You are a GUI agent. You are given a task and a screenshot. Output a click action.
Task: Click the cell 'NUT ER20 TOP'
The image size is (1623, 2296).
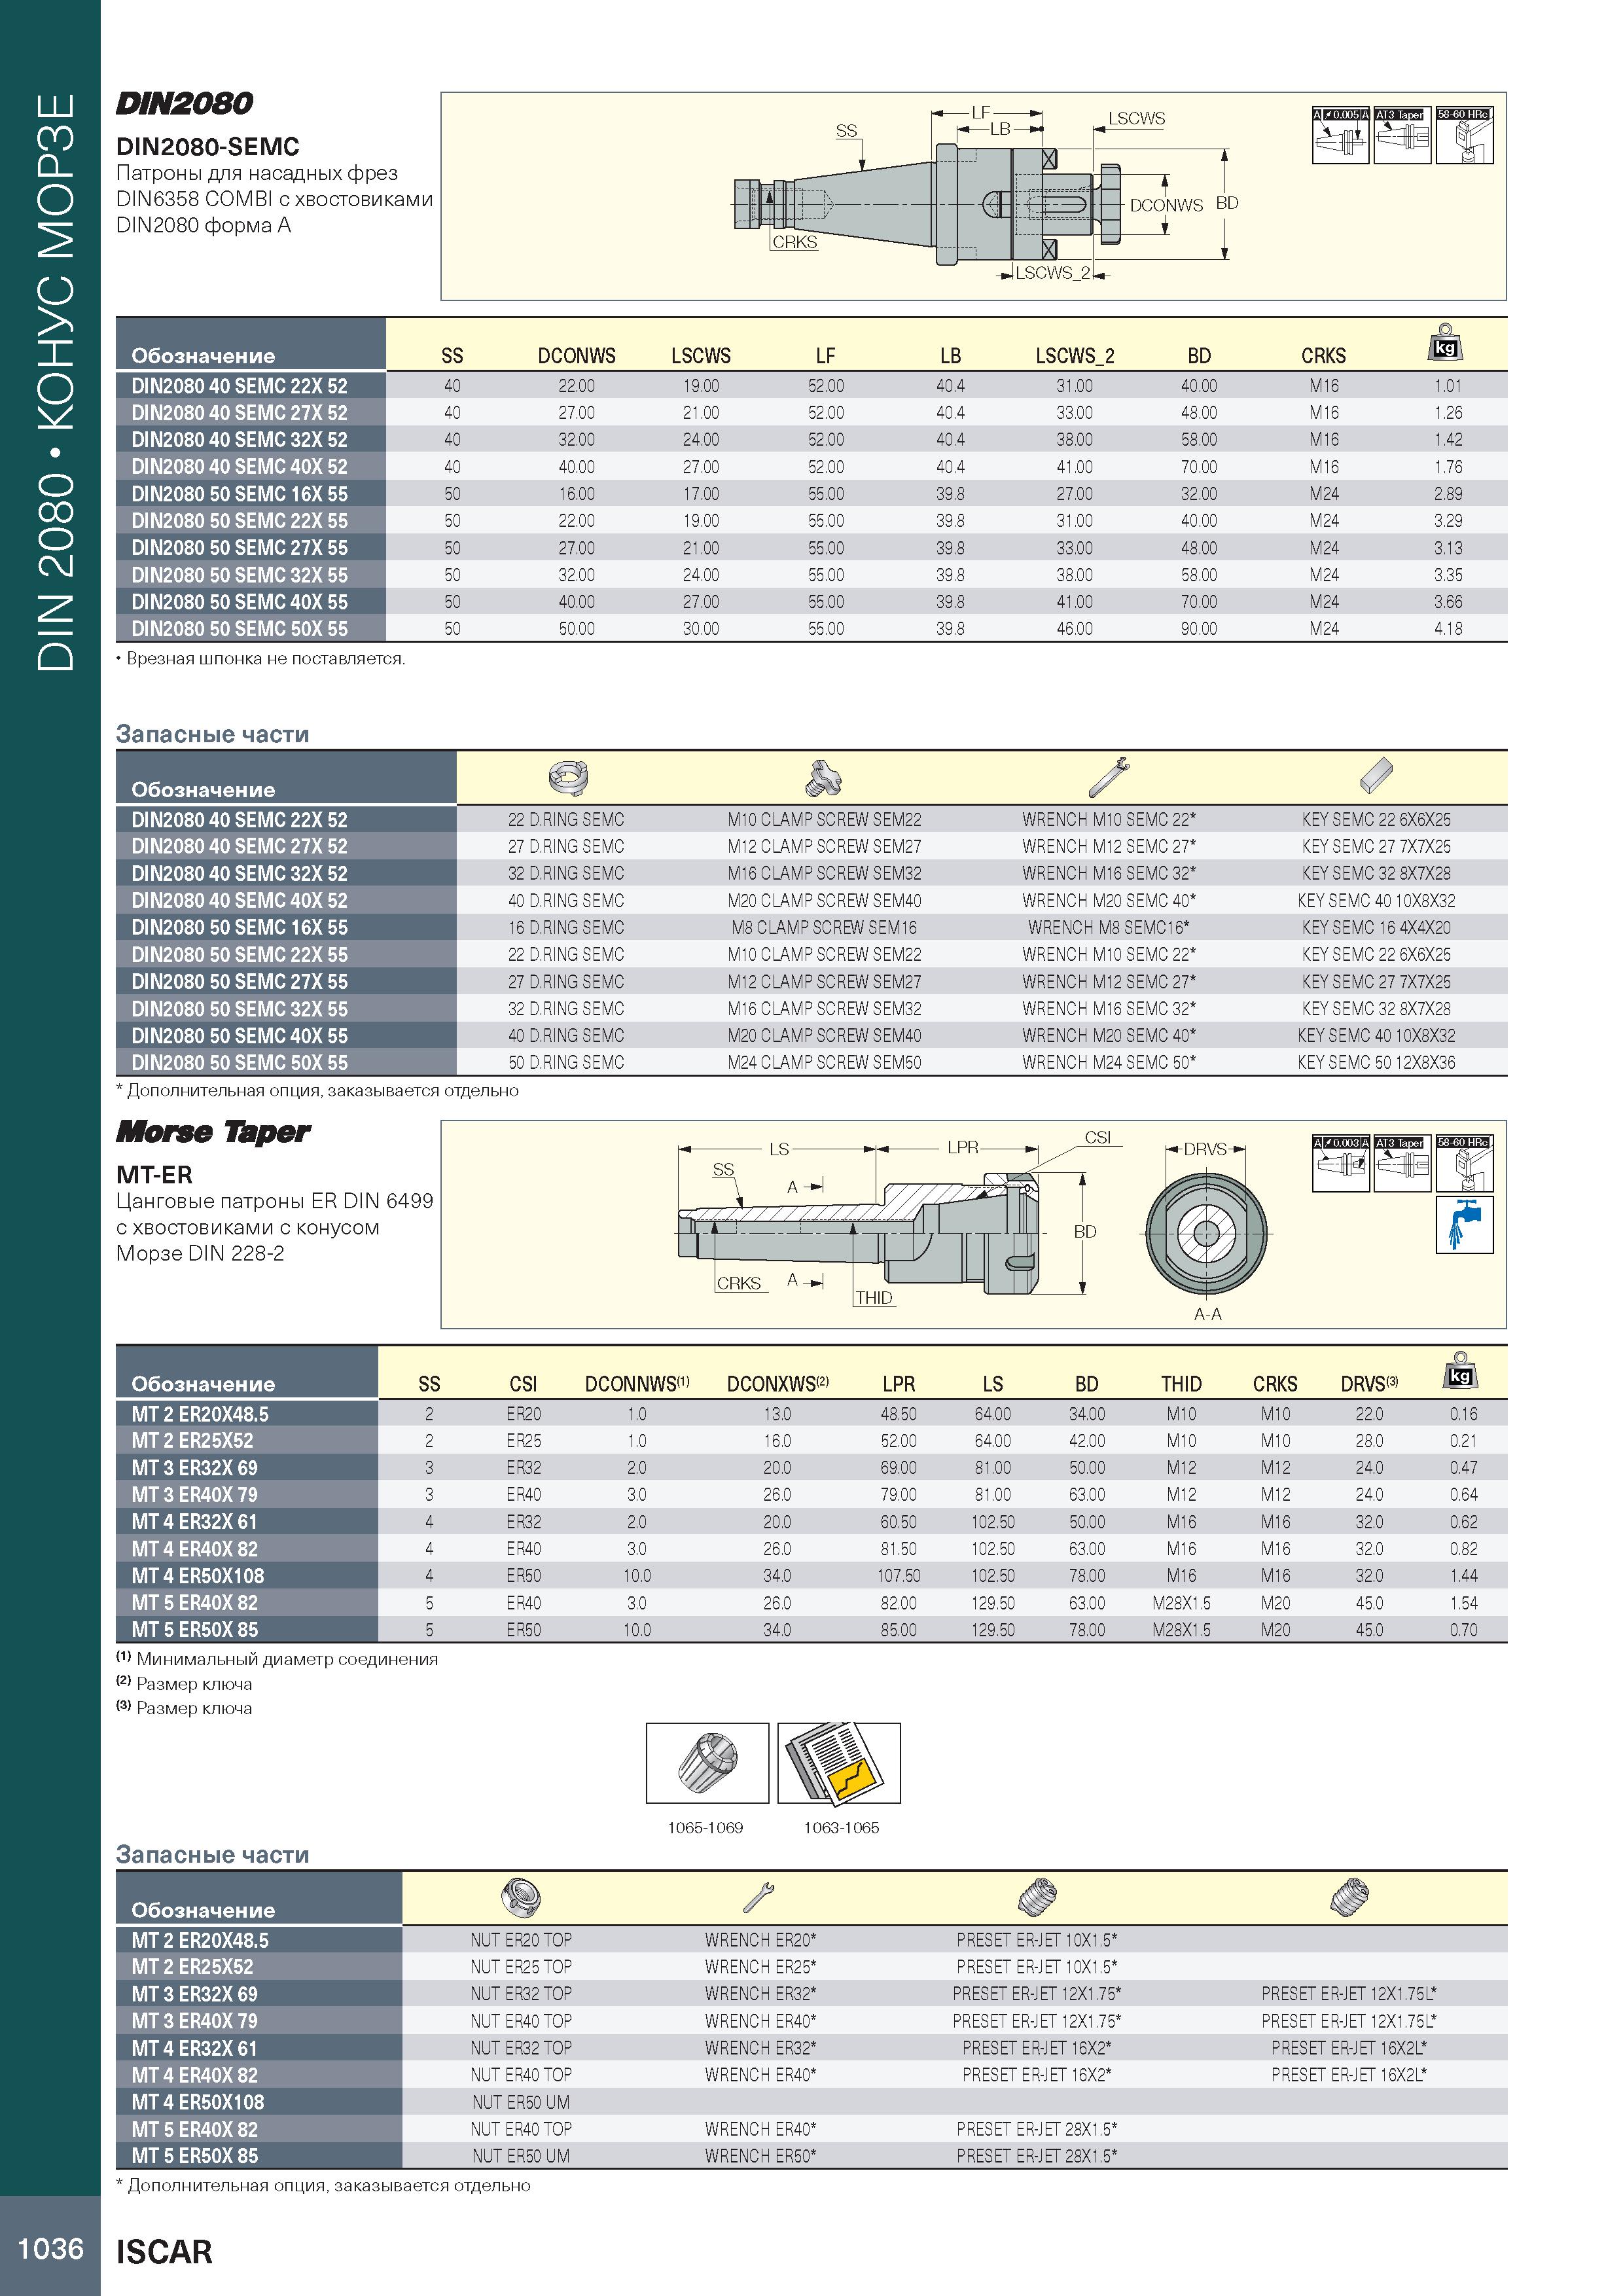(x=521, y=1940)
